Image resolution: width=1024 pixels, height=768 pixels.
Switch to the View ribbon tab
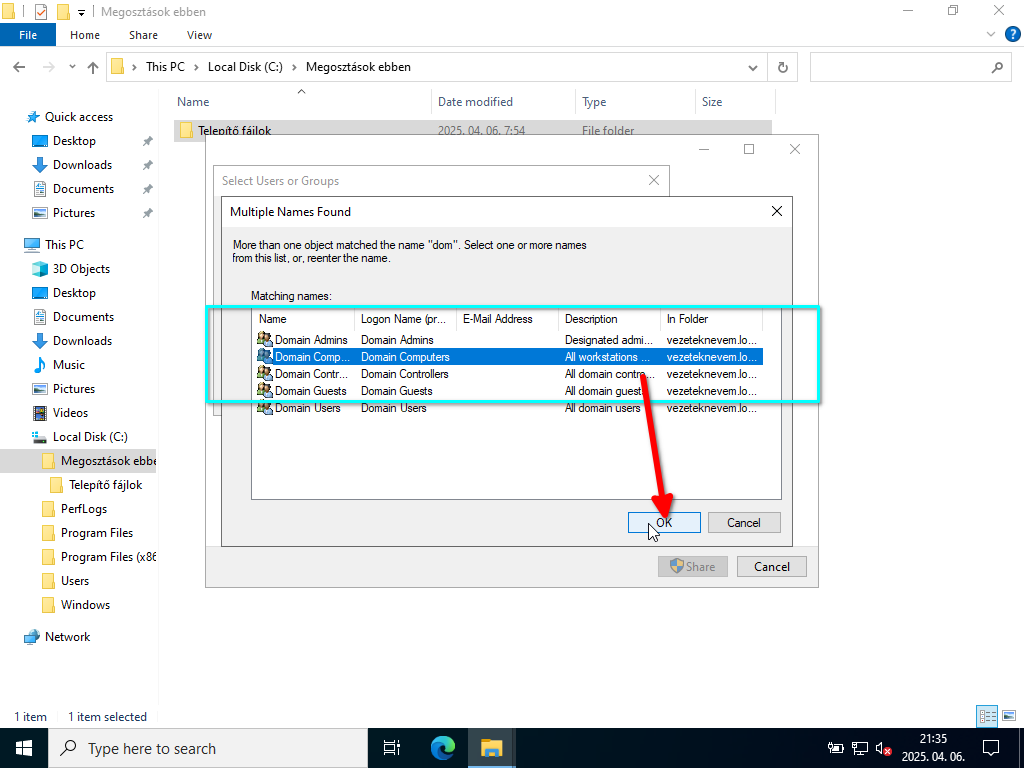coord(199,35)
